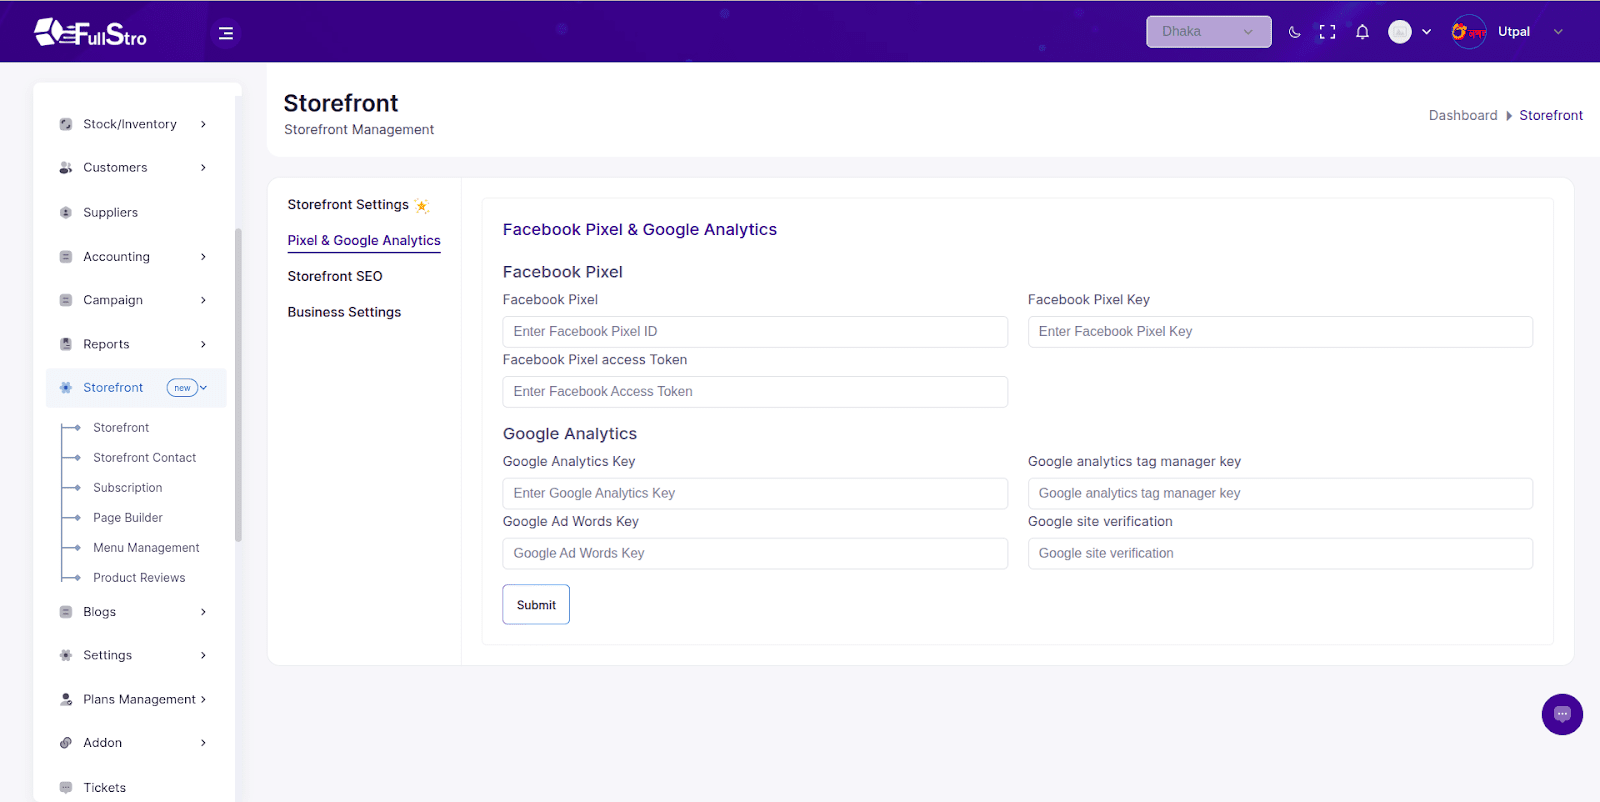Open the Page Builder submenu item
The image size is (1600, 802).
click(128, 518)
